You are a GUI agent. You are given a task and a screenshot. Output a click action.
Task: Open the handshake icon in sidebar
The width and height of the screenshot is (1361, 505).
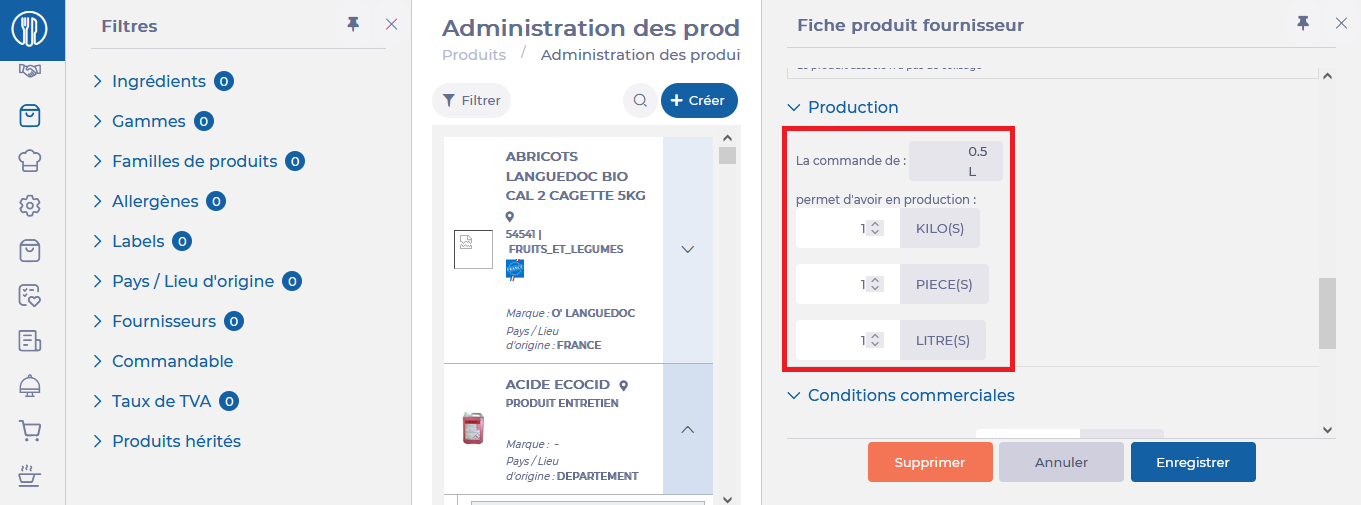click(30, 71)
